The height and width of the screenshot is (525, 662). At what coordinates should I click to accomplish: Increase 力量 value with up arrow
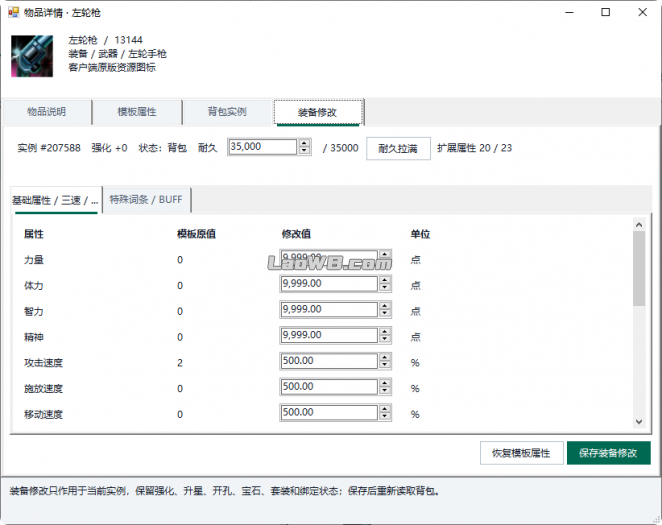(x=385, y=254)
